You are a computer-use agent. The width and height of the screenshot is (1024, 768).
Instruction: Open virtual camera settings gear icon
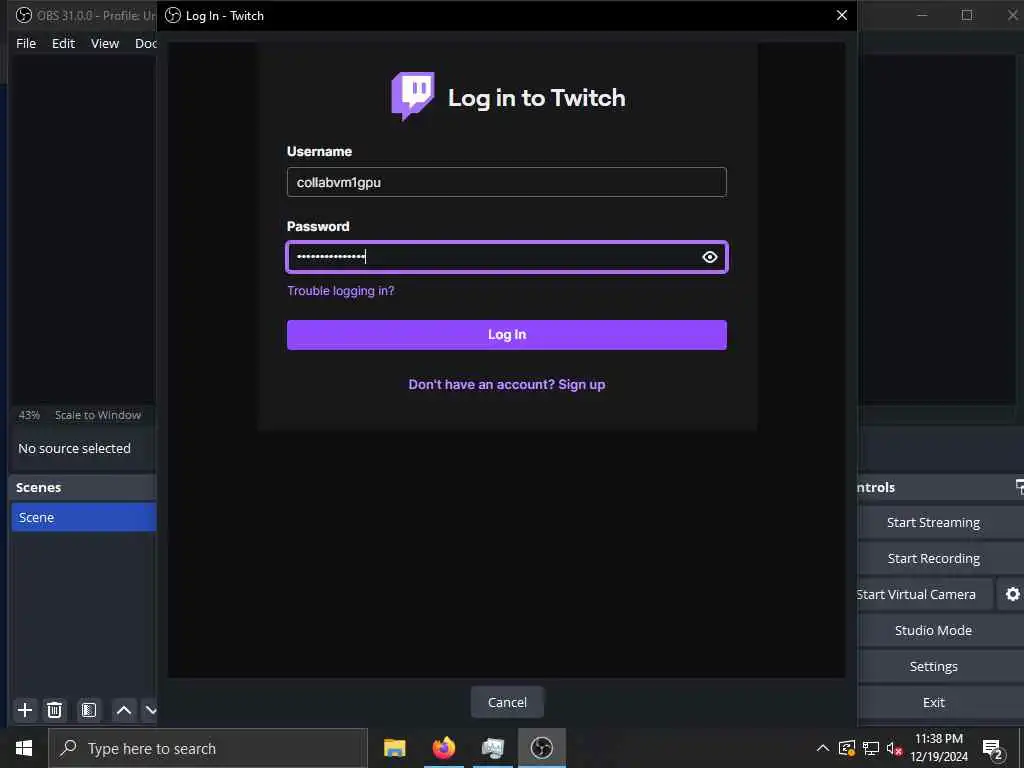pyautogui.click(x=1012, y=594)
